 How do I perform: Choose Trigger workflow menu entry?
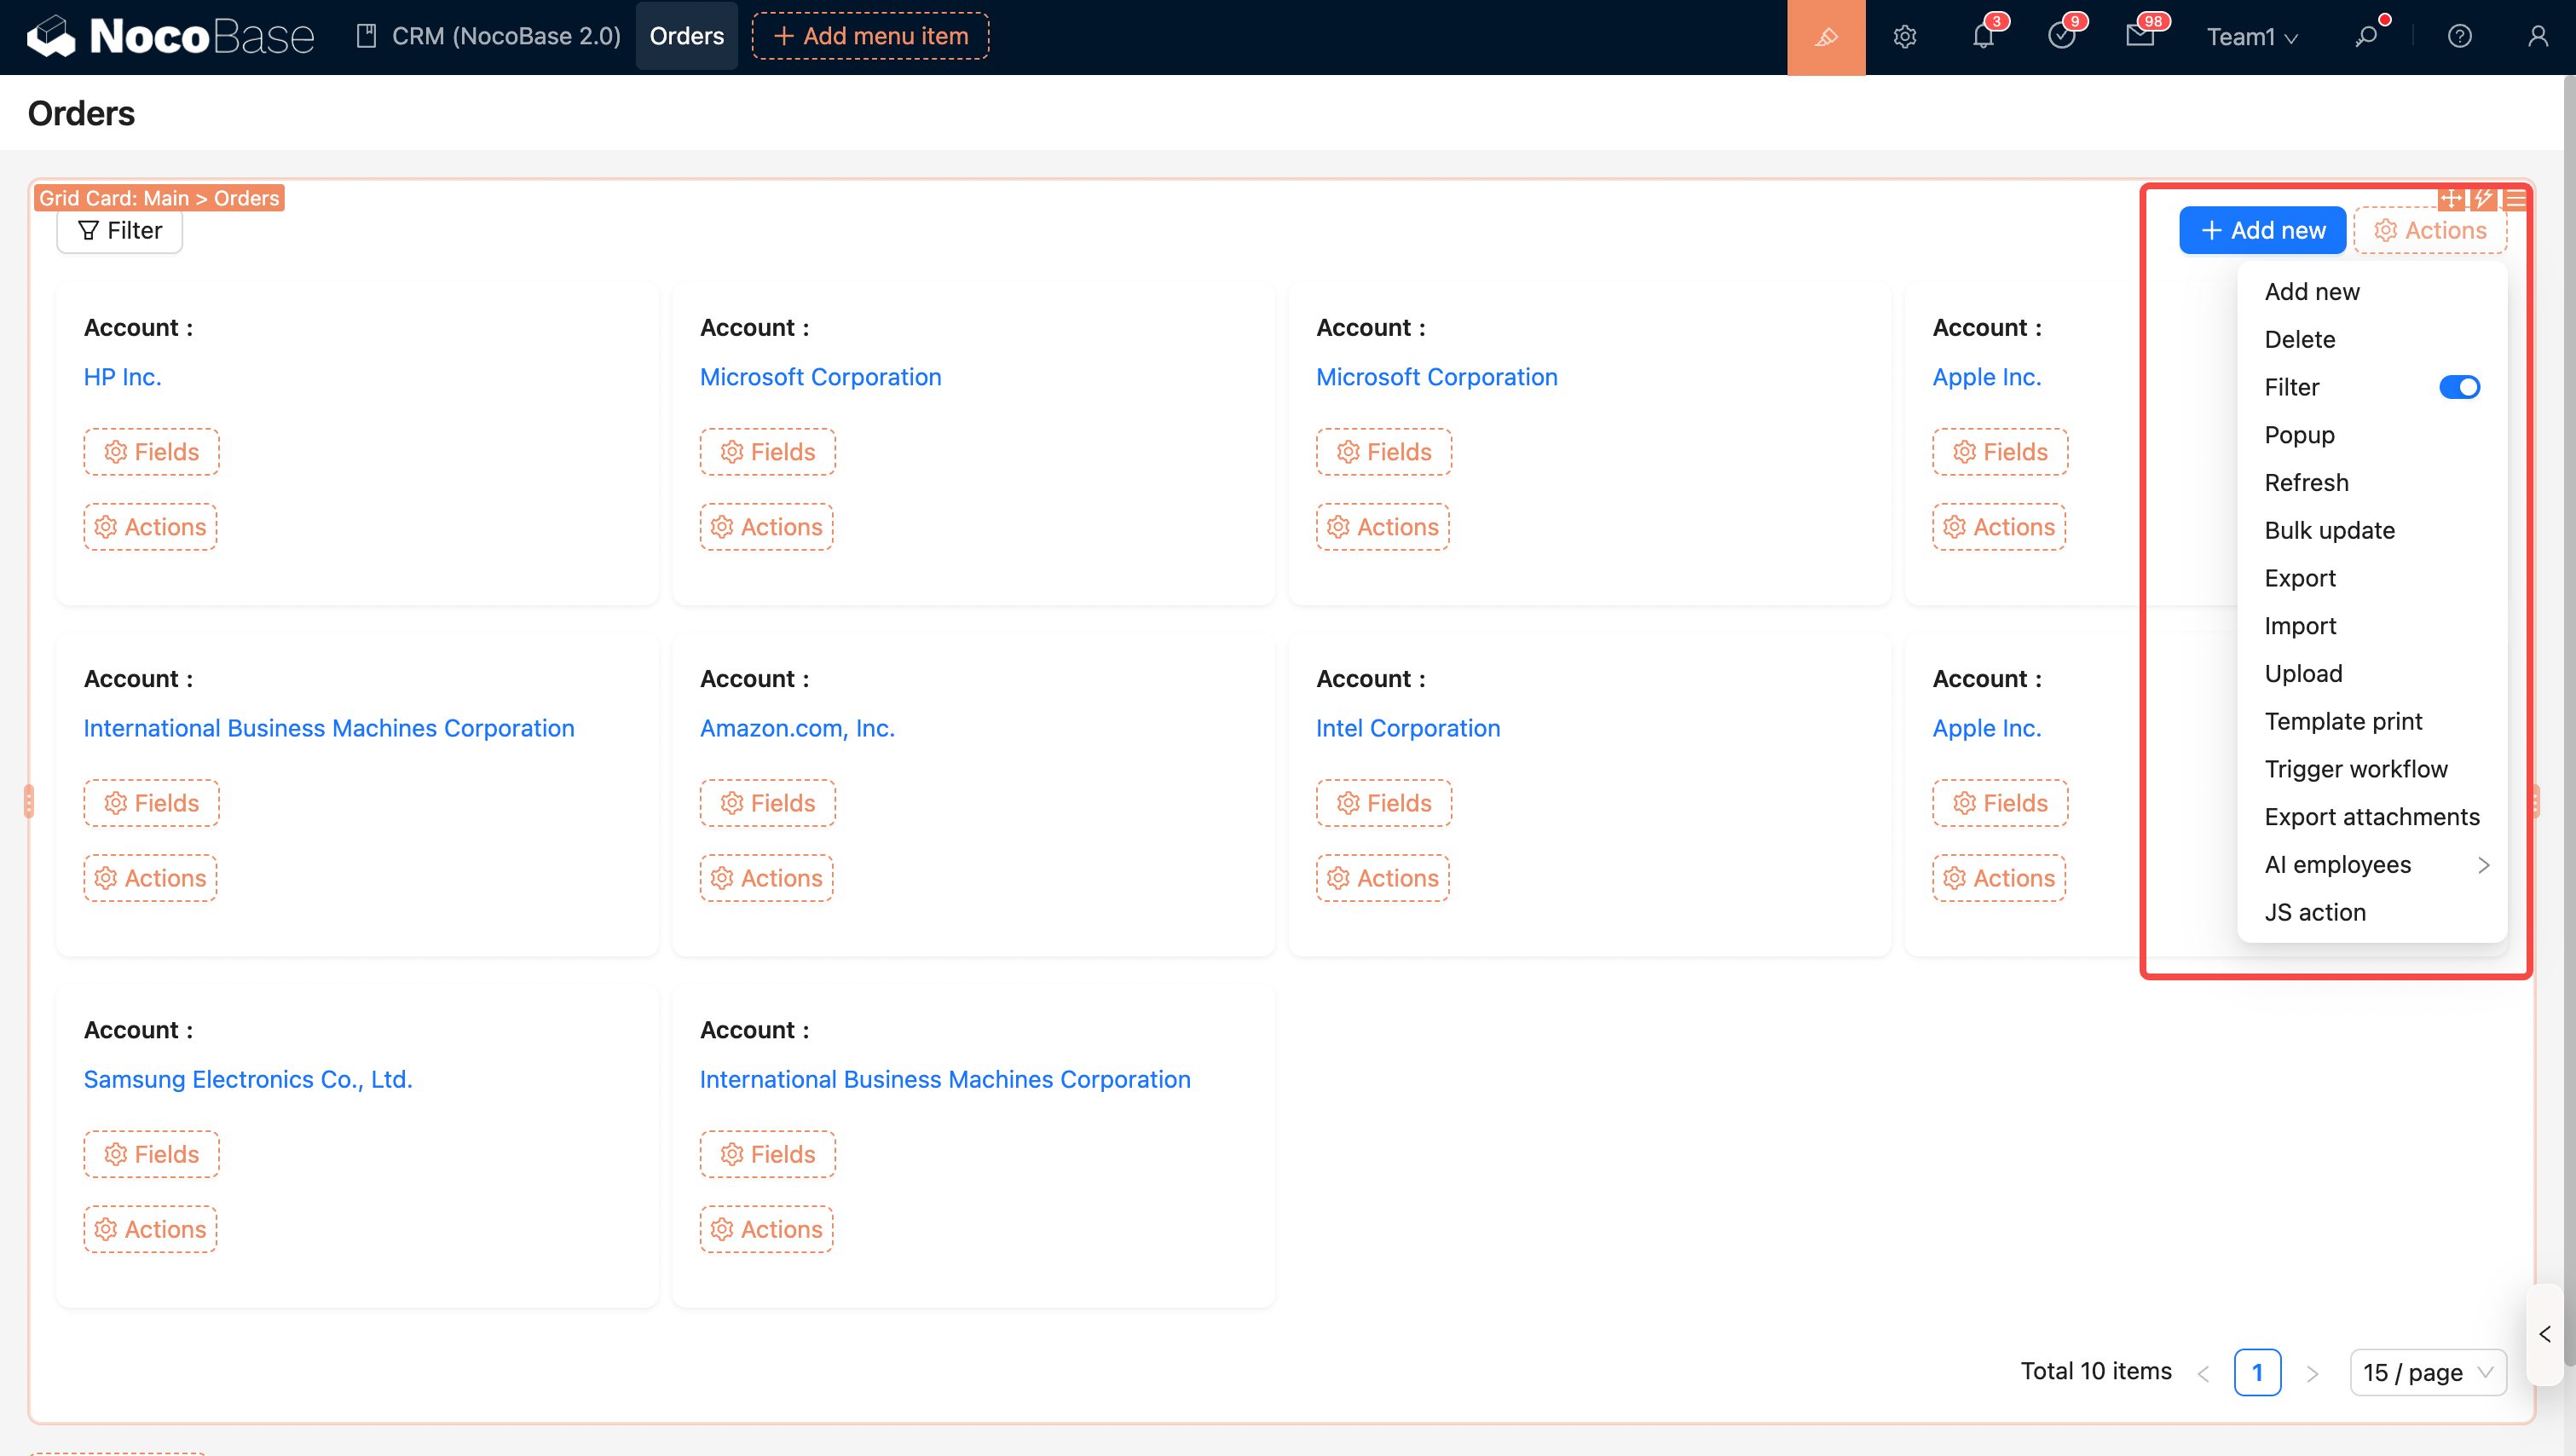(x=2355, y=769)
